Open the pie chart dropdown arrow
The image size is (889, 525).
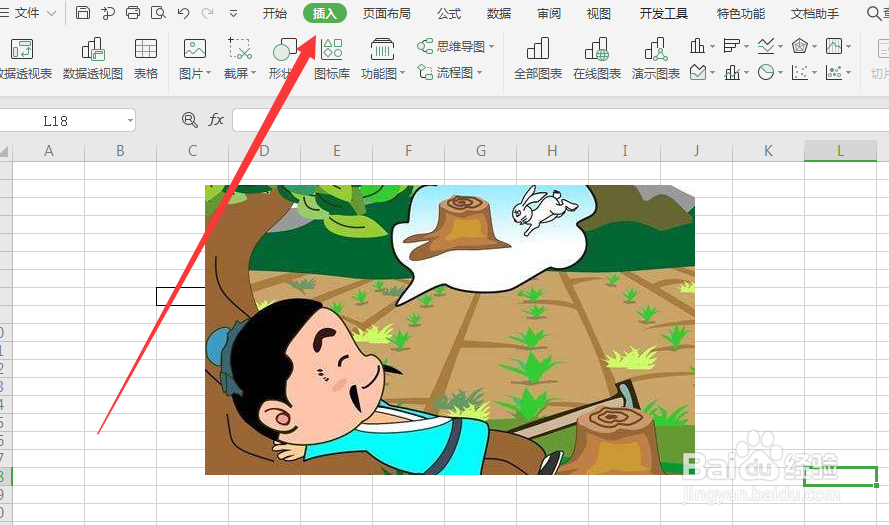(x=781, y=73)
